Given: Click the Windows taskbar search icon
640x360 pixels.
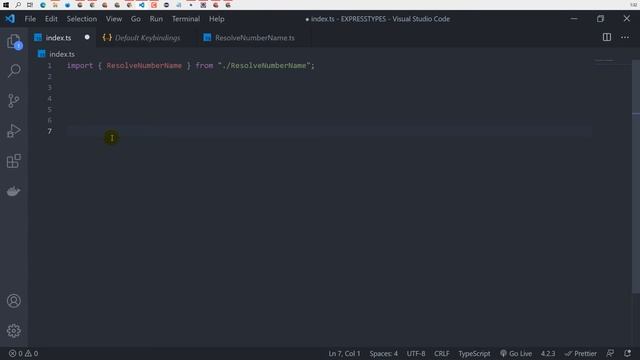Looking at the screenshot, I should coord(18,5).
